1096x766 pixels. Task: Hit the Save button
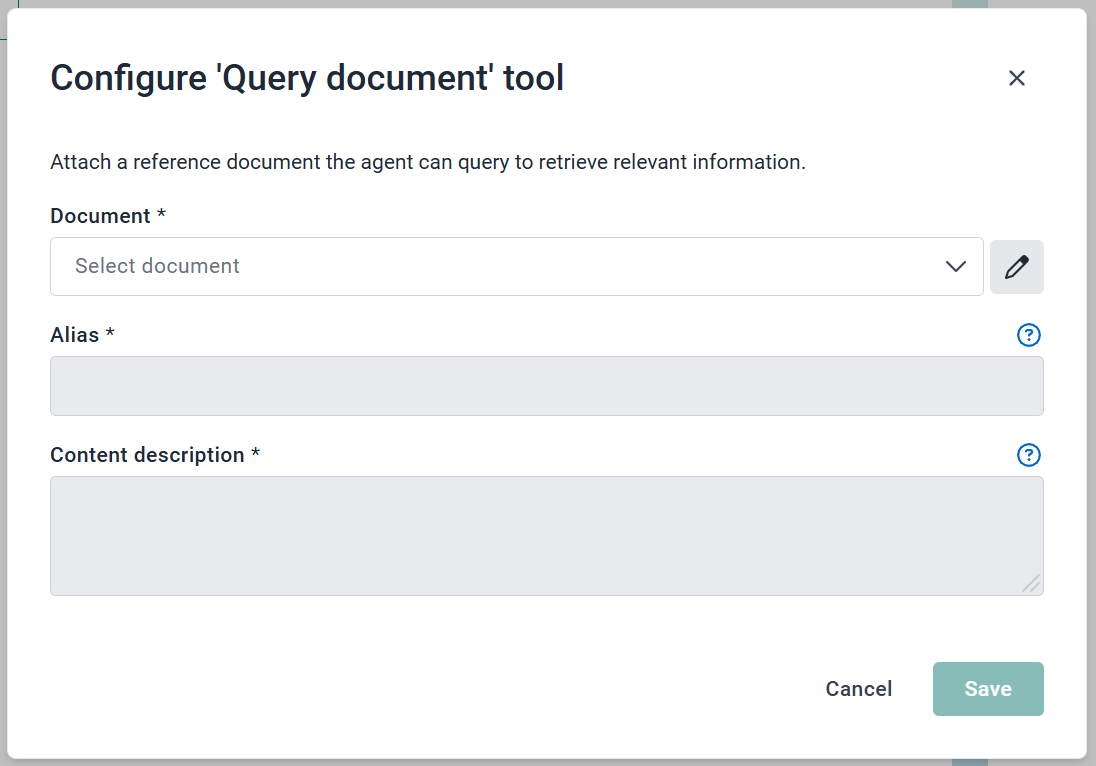click(x=988, y=689)
